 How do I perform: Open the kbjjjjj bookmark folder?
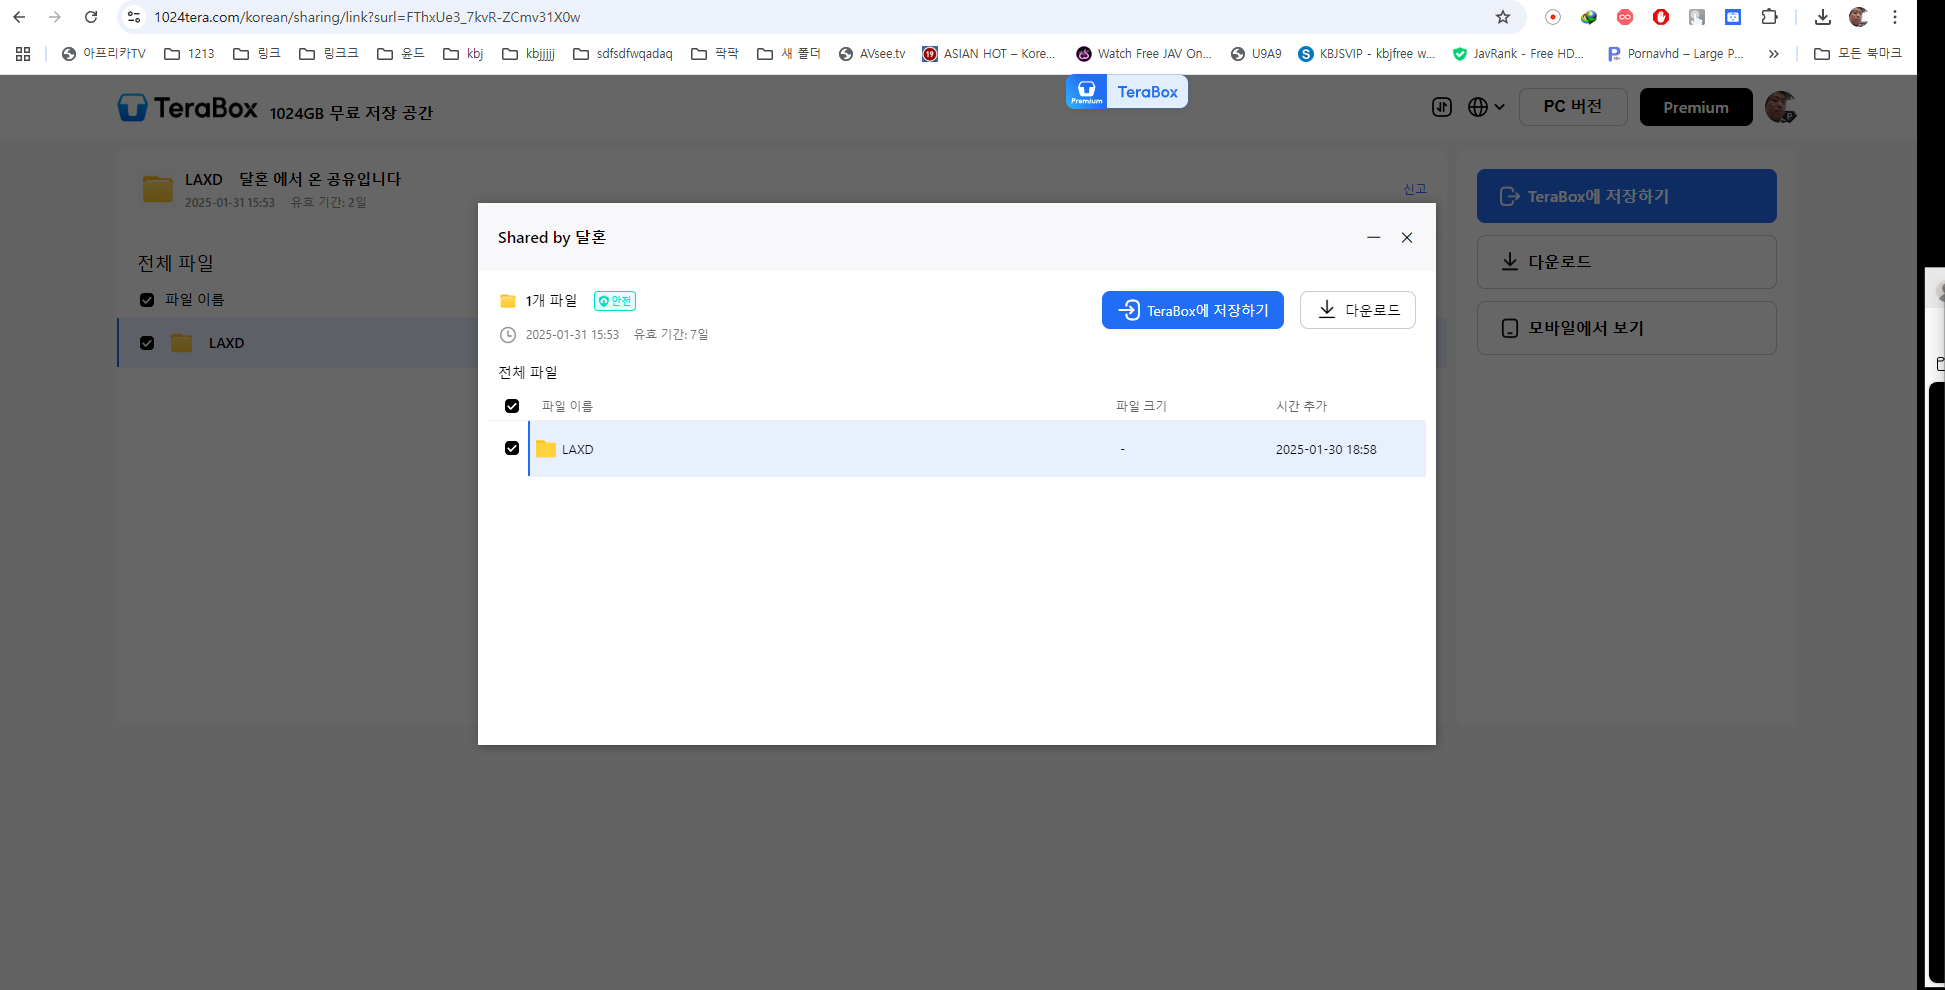click(529, 54)
